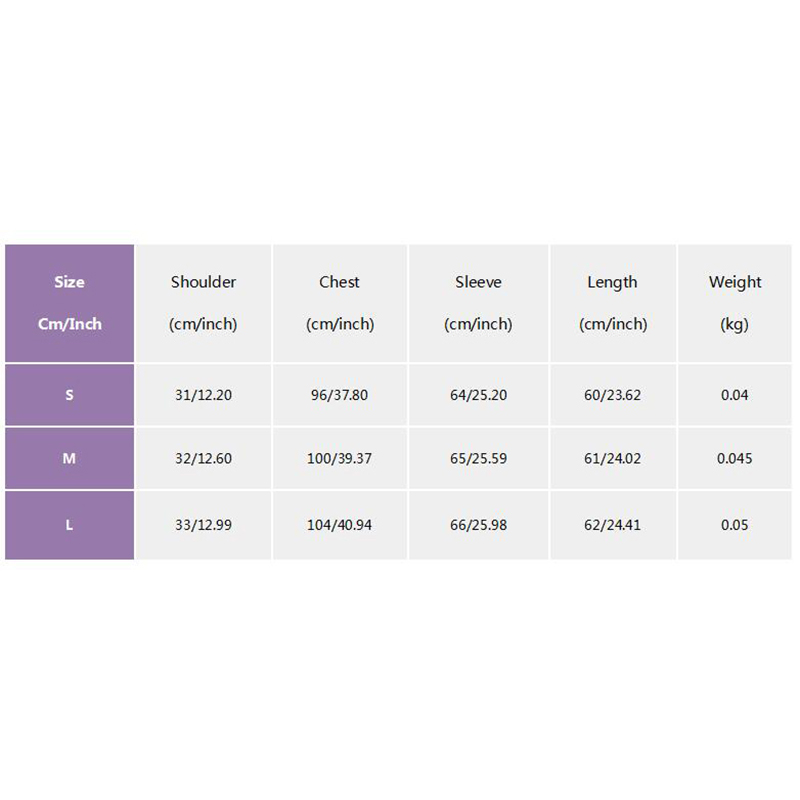The width and height of the screenshot is (800, 800).
Task: Select the Weight (kg) column header
Action: click(x=735, y=303)
